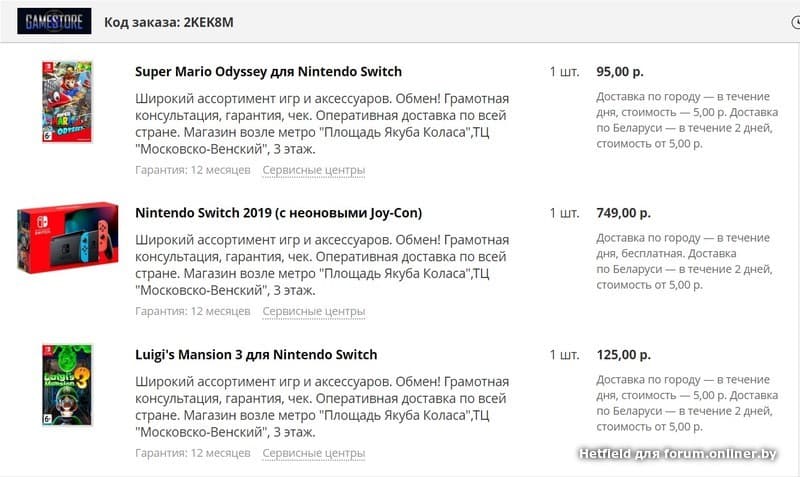
Task: Click Сервисные центры under Nintendo Switch 2019
Action: (x=313, y=311)
